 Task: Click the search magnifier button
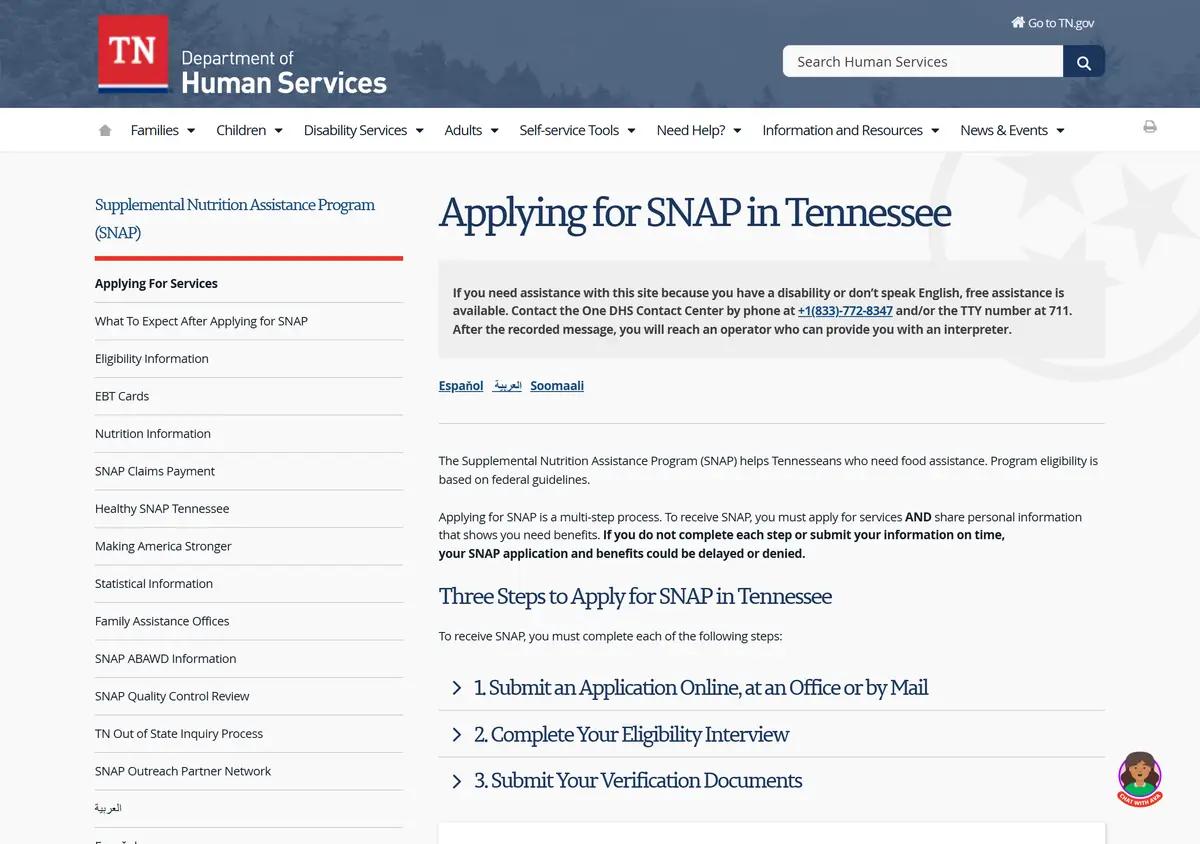pos(1084,62)
